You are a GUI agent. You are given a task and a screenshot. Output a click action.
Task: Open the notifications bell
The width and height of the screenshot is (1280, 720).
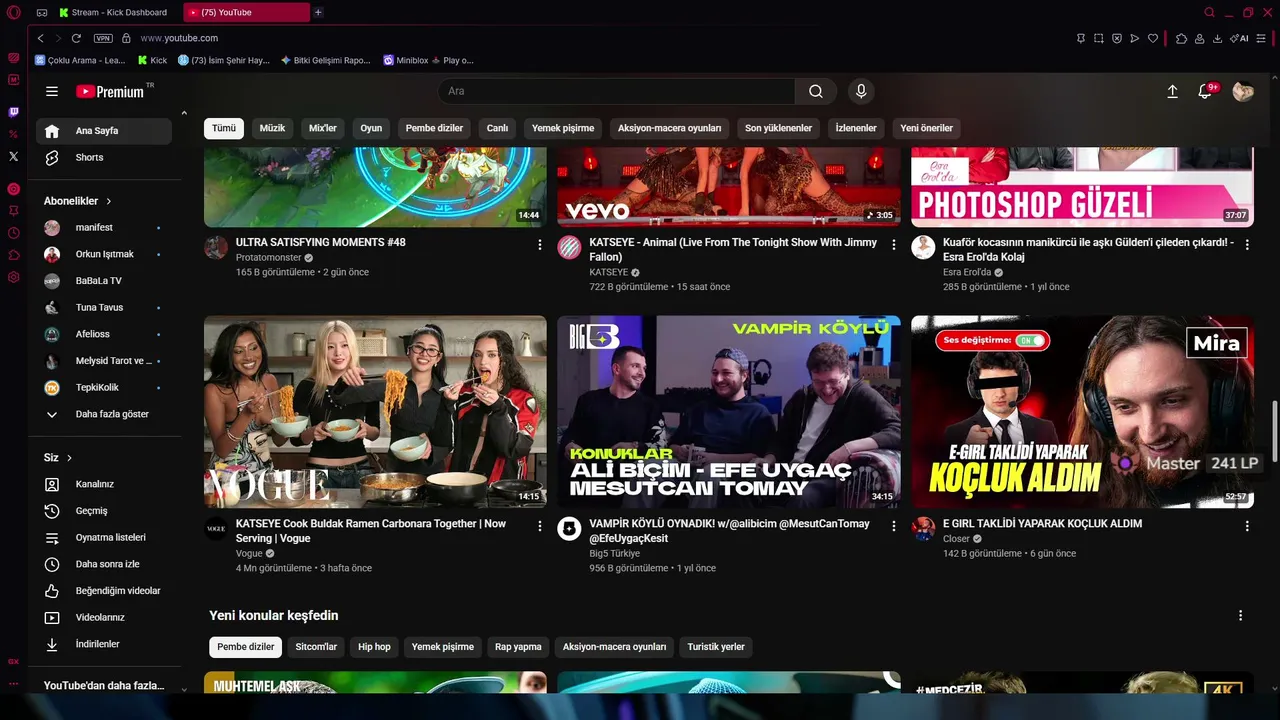pos(1206,91)
